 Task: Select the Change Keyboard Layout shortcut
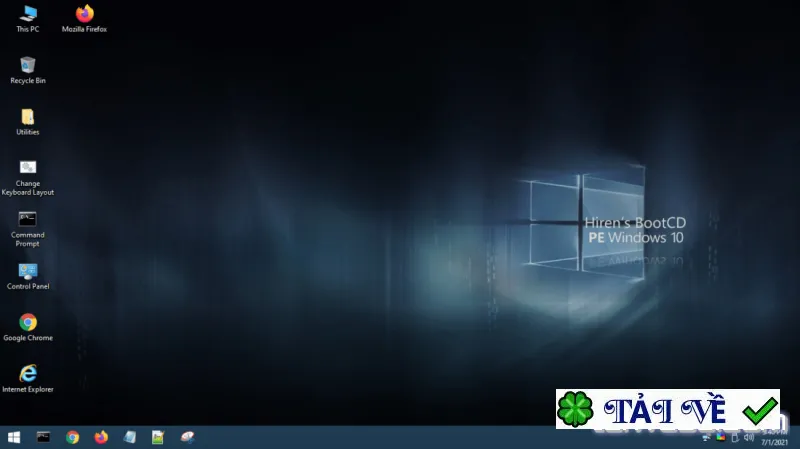pyautogui.click(x=28, y=178)
